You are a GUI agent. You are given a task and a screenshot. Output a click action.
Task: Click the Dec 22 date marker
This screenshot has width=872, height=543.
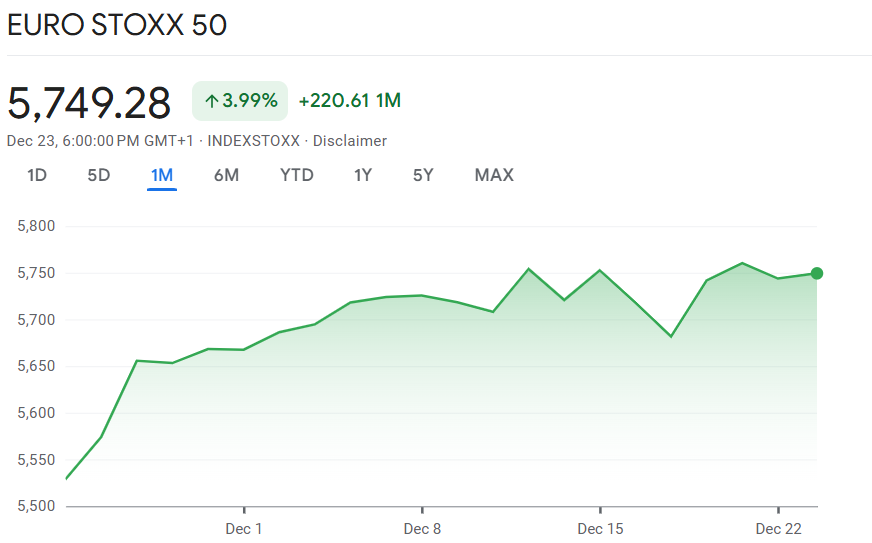tap(778, 528)
